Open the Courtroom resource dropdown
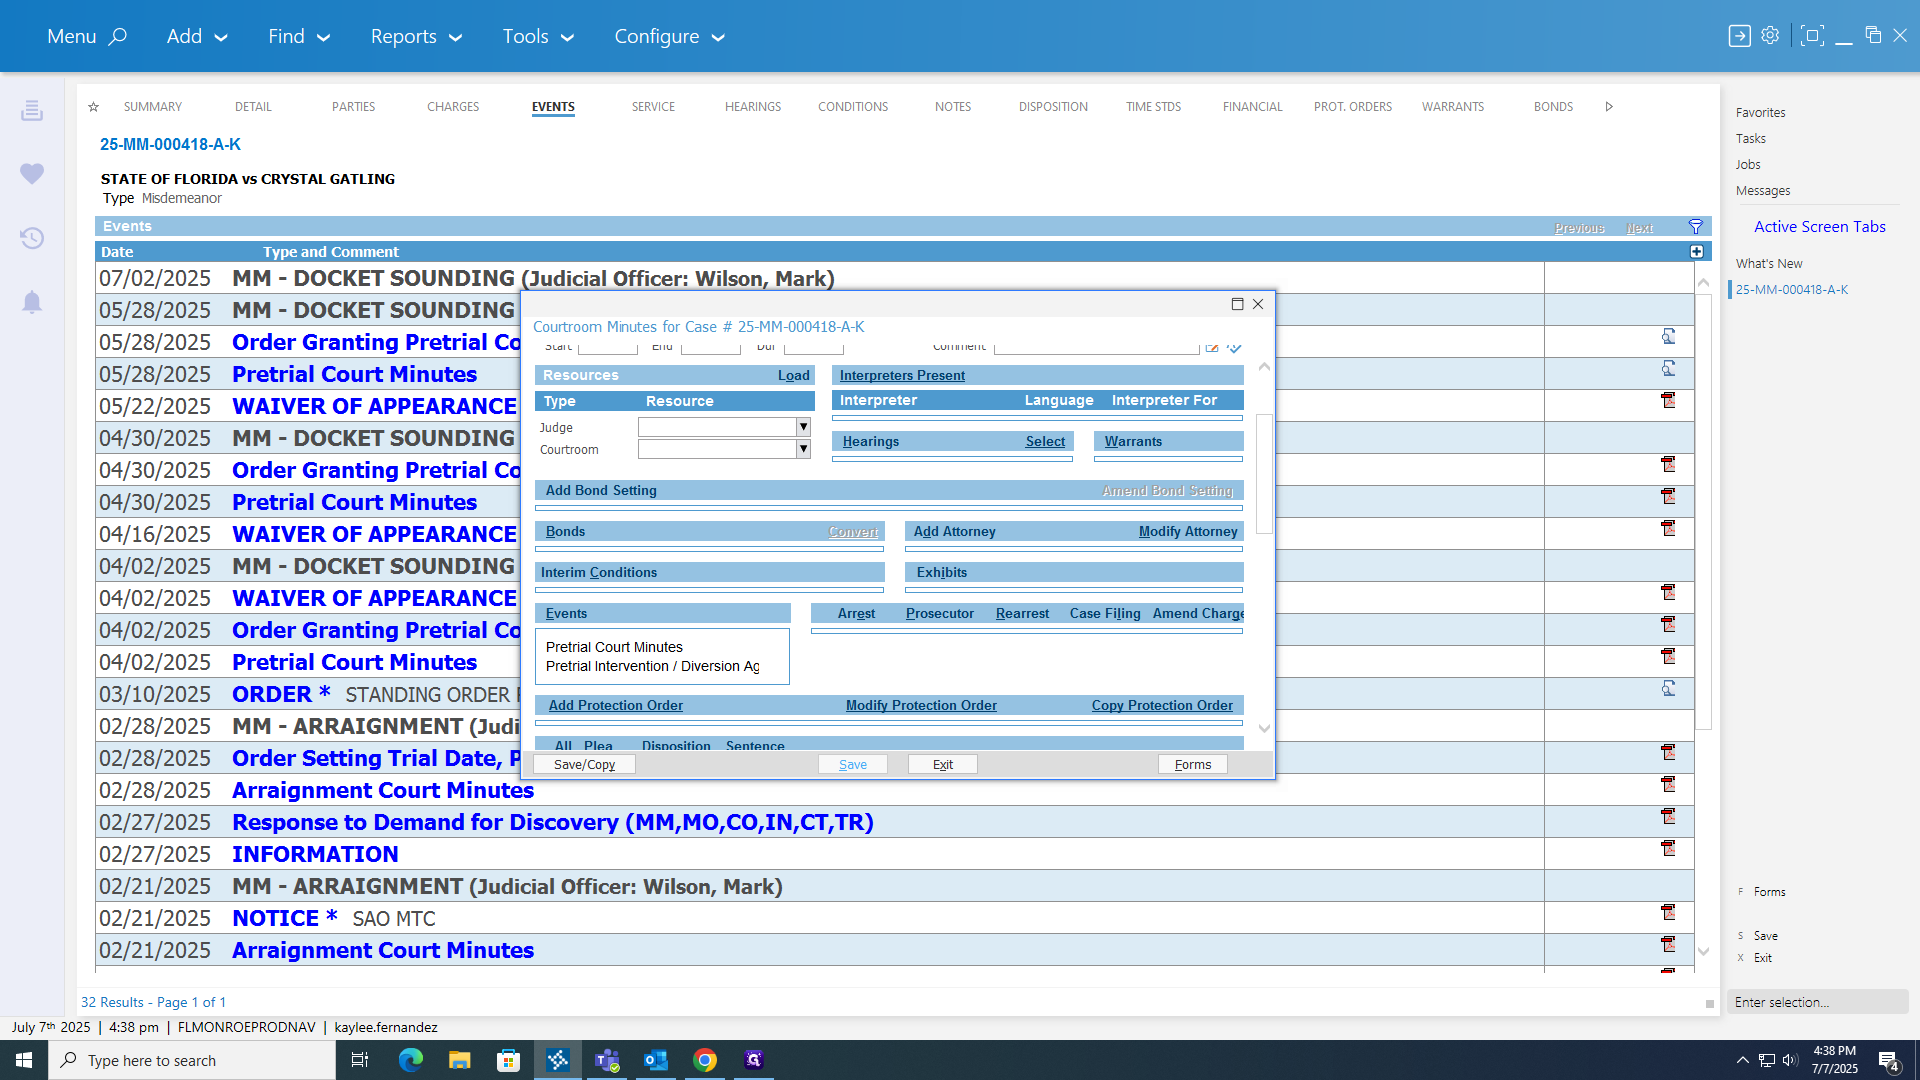Viewport: 1920px width, 1080px height. 802,449
